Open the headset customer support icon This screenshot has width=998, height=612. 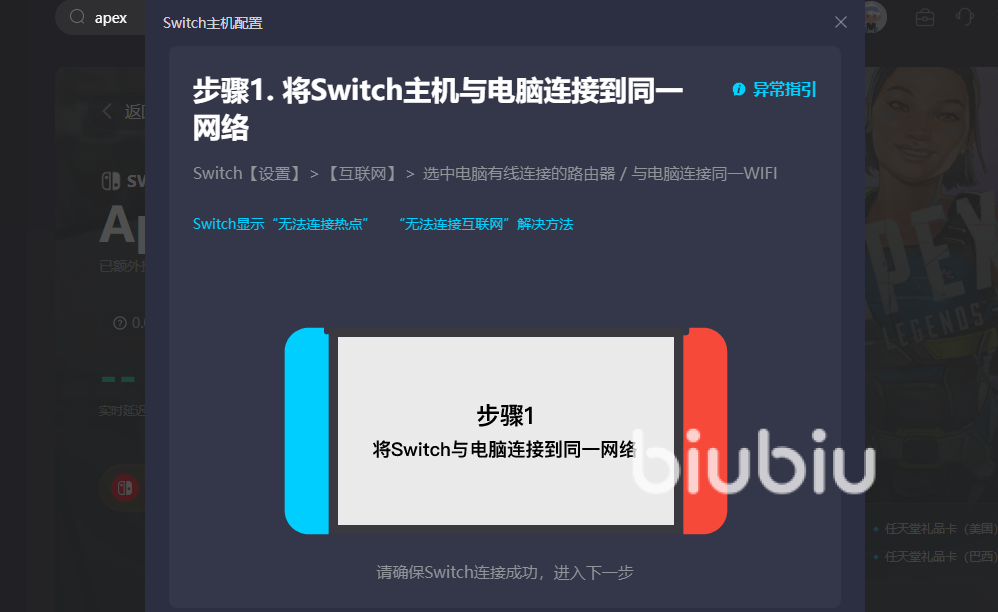point(965,17)
